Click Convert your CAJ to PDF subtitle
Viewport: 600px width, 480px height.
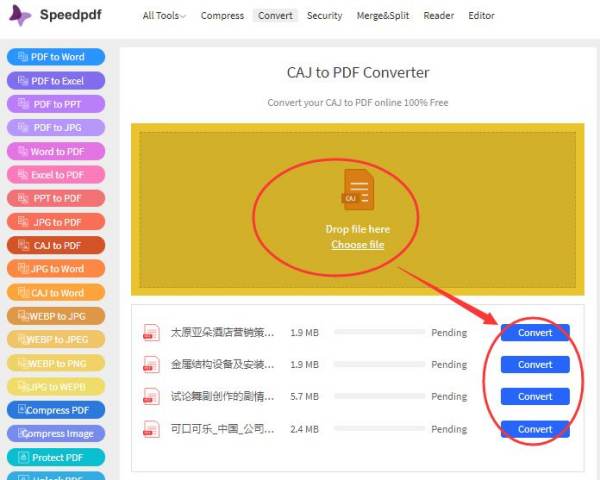tap(358, 103)
